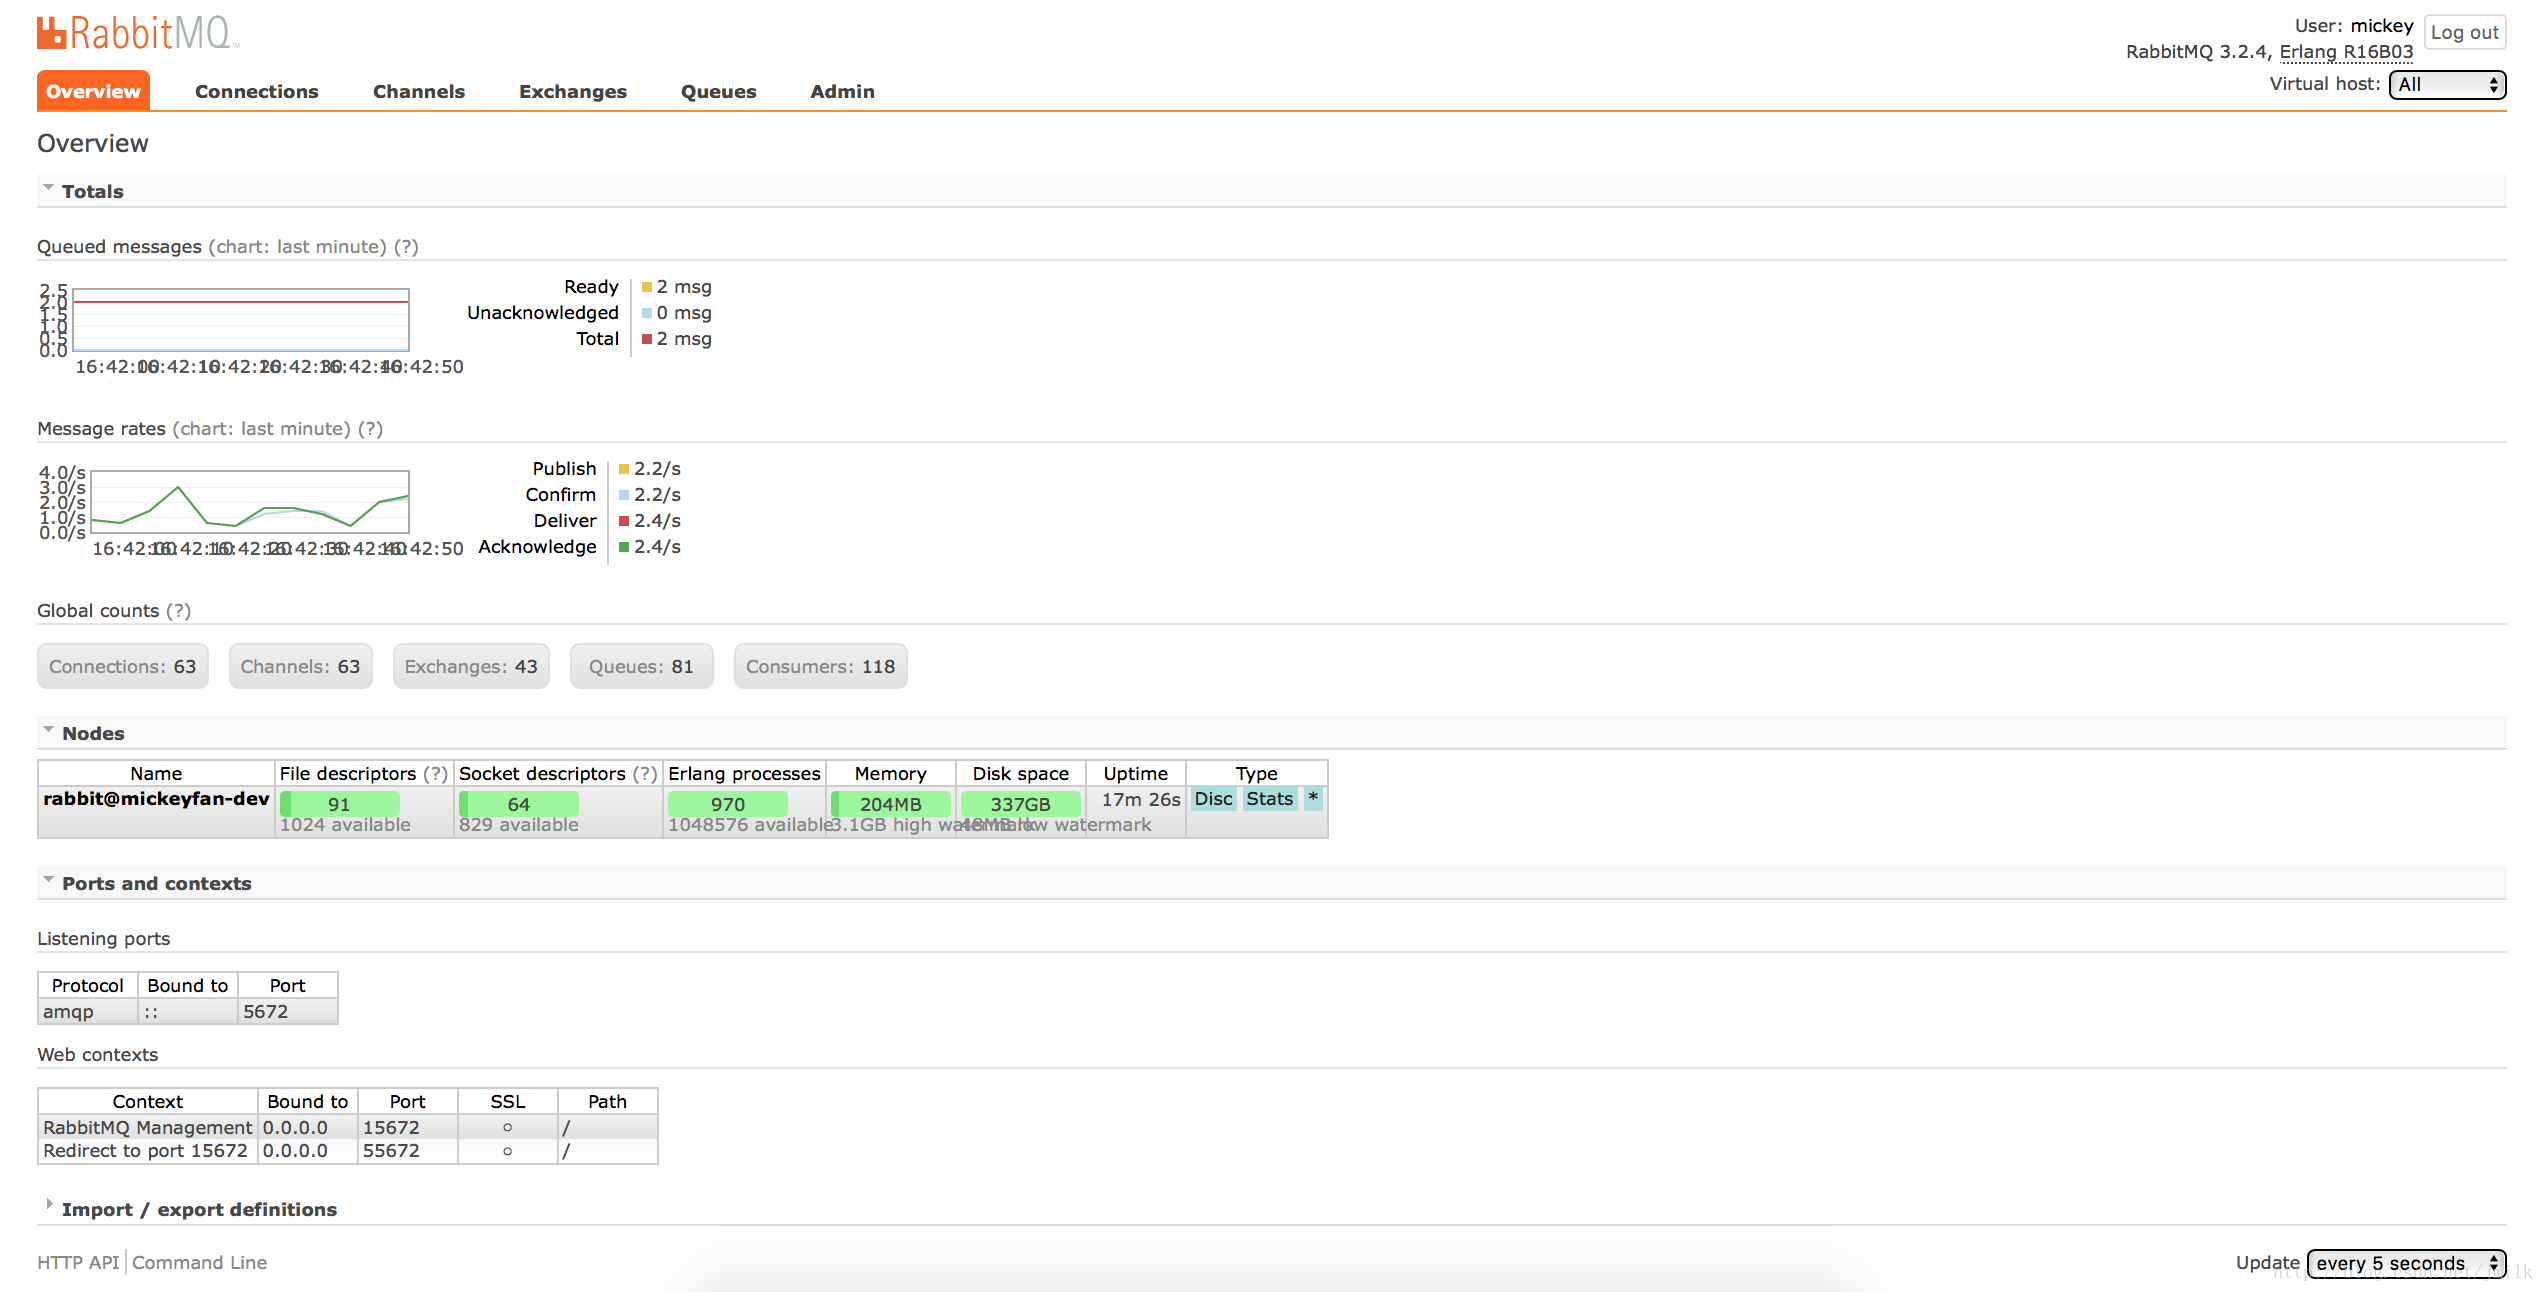Click the socket descriptors 64 bar
Image resolution: width=2544 pixels, height=1292 pixels.
pos(518,803)
